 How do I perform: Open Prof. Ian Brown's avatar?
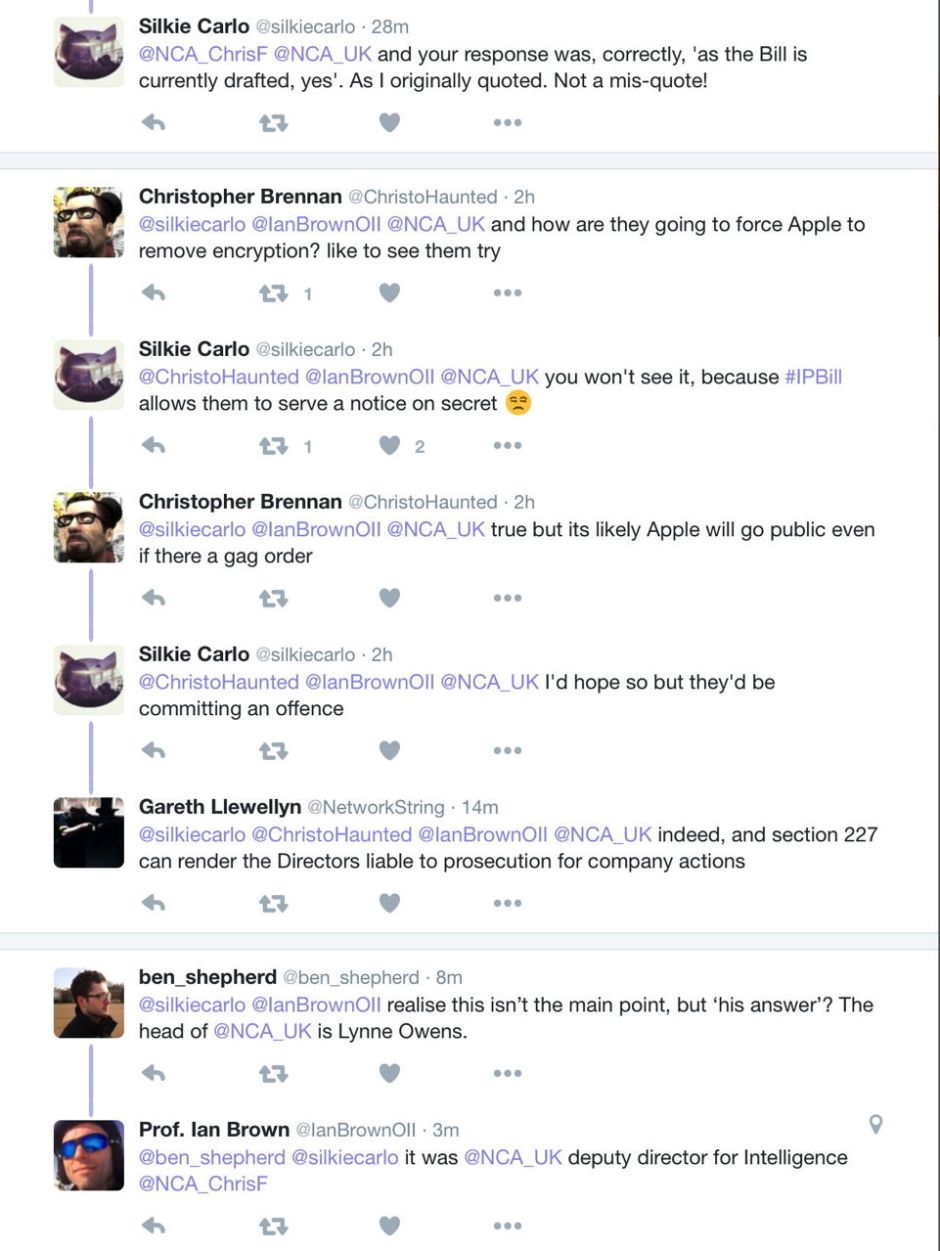[89, 1155]
